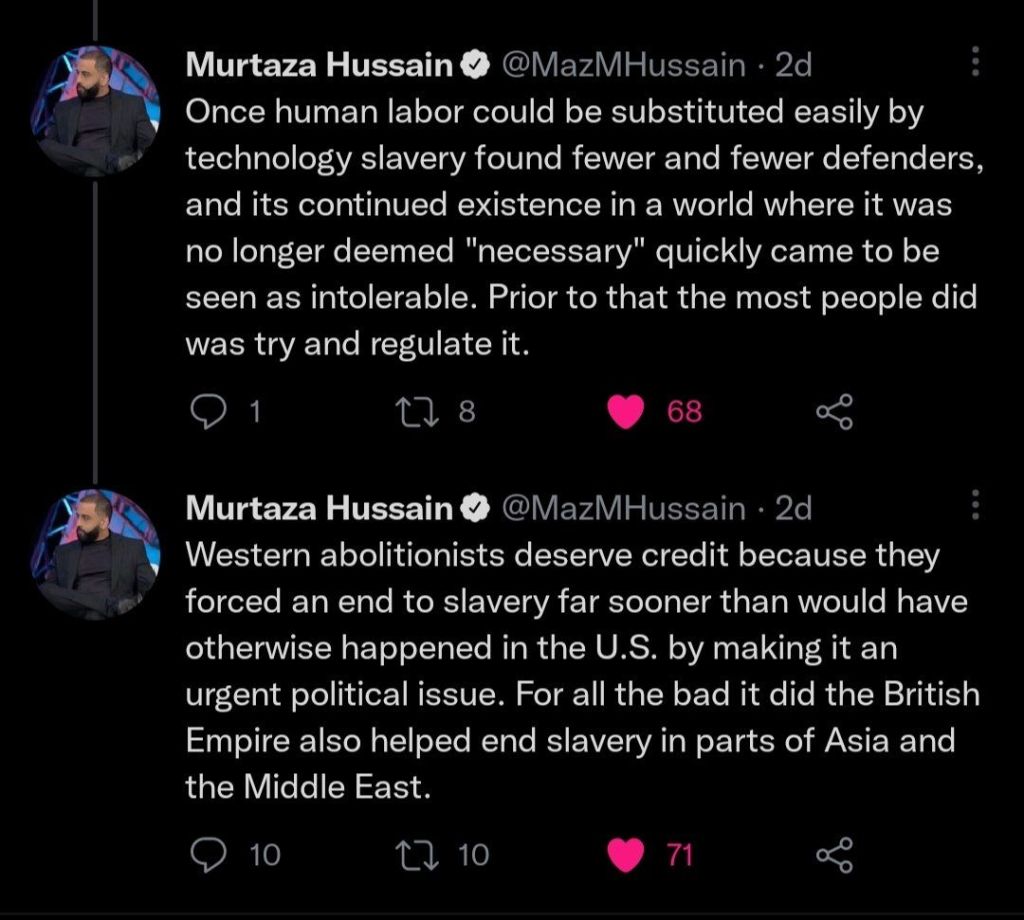Open the profile picture on the second tweet
The width and height of the screenshot is (1024, 920).
[x=96, y=554]
